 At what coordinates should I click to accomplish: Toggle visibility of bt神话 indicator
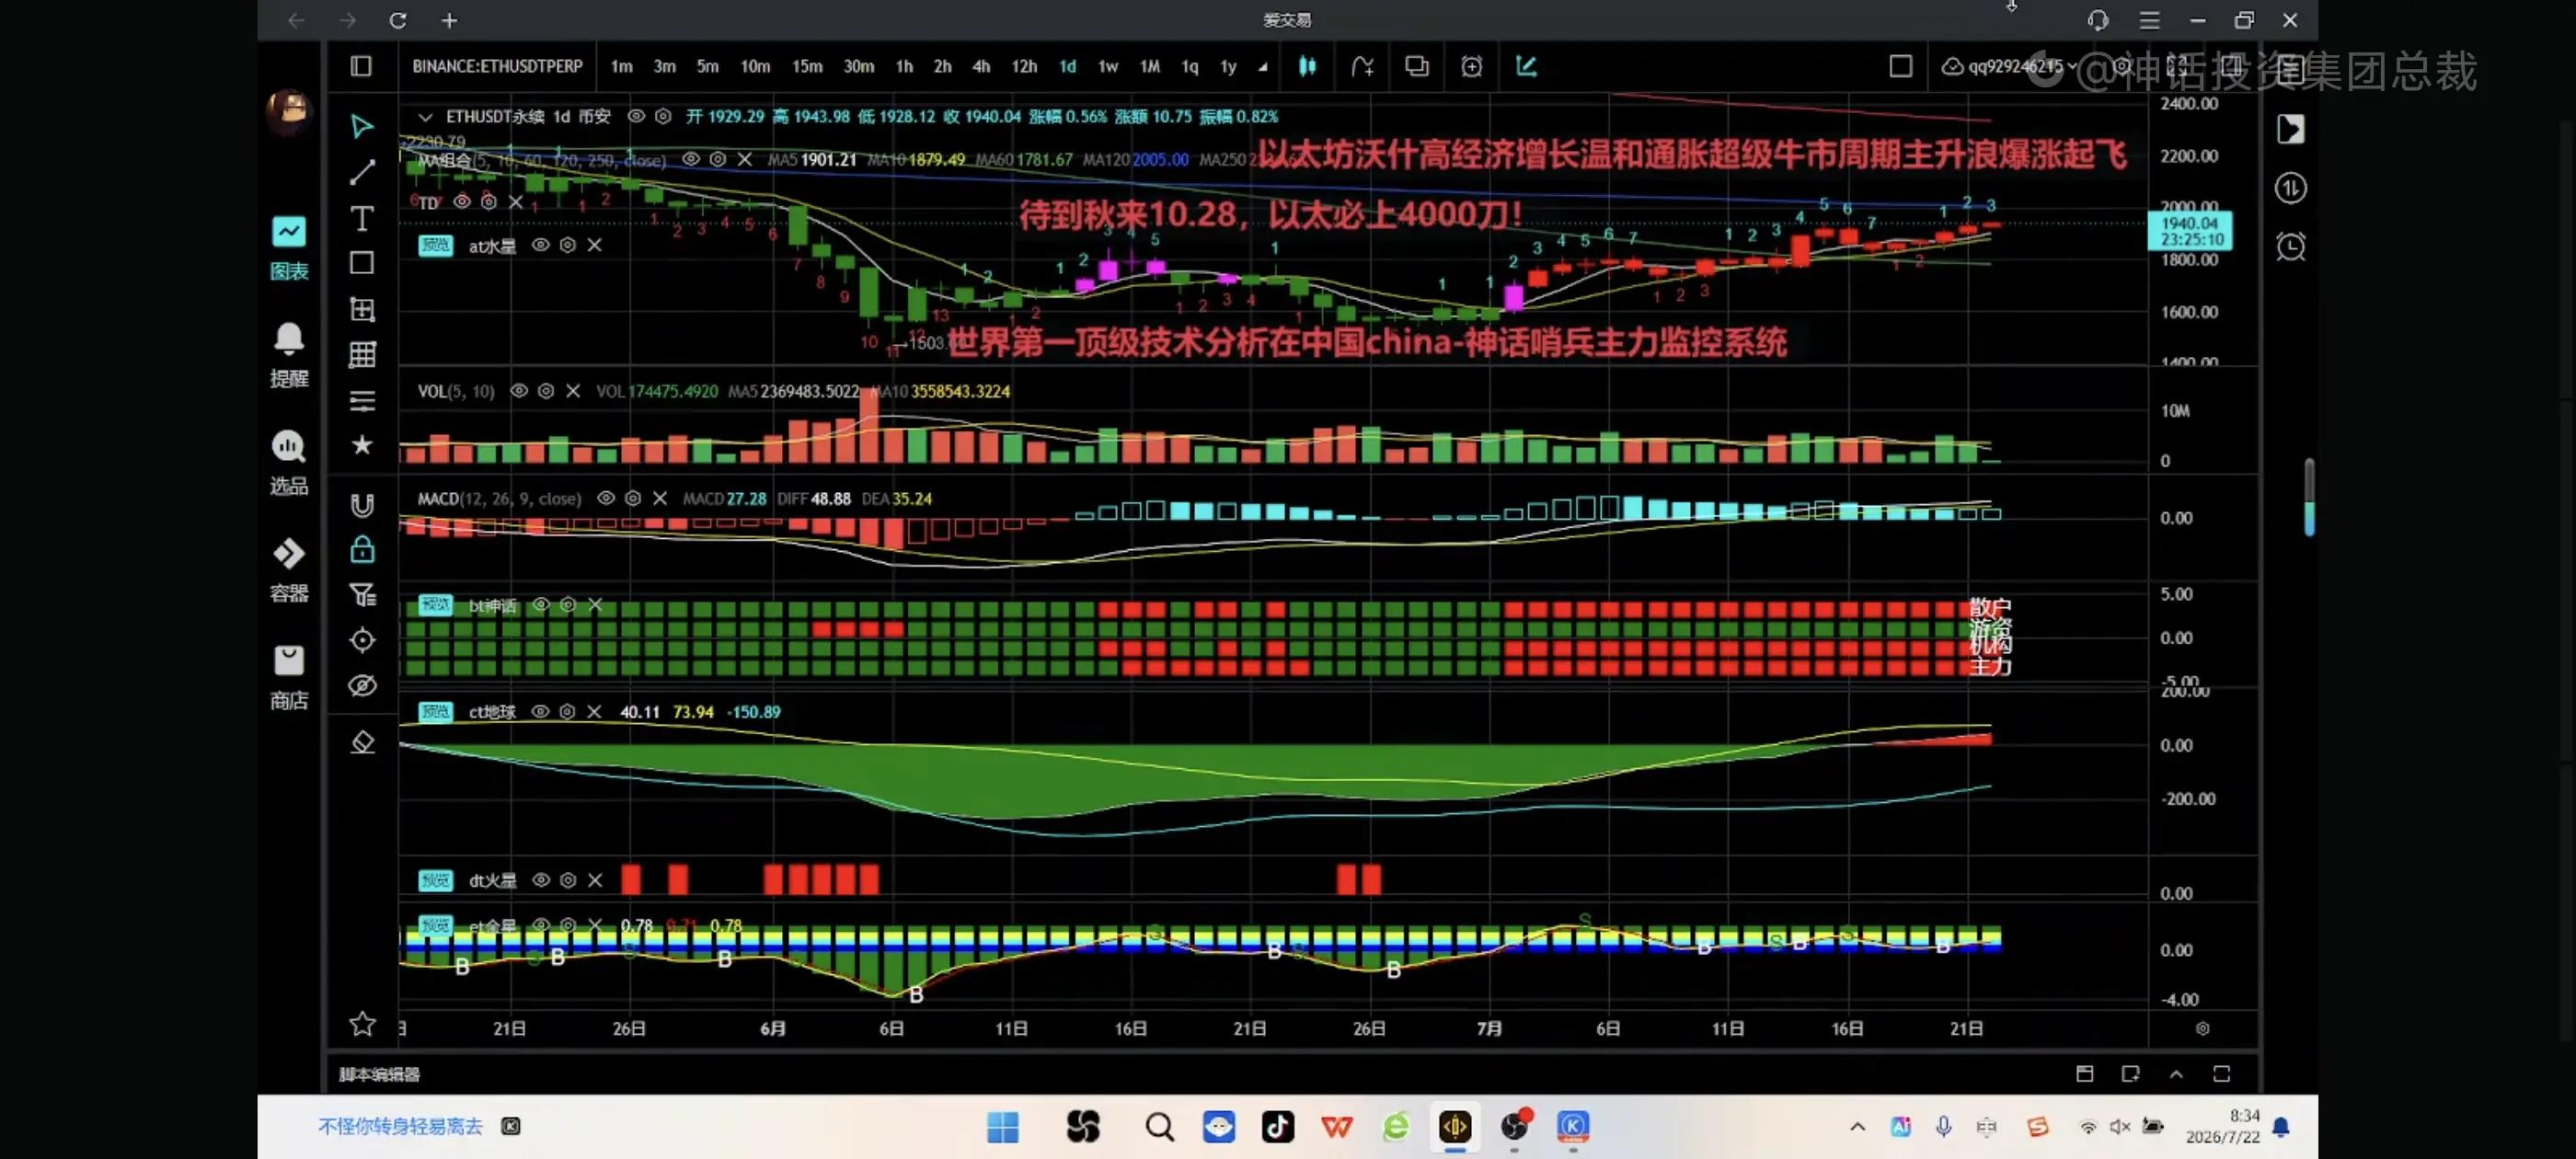[x=540, y=605]
